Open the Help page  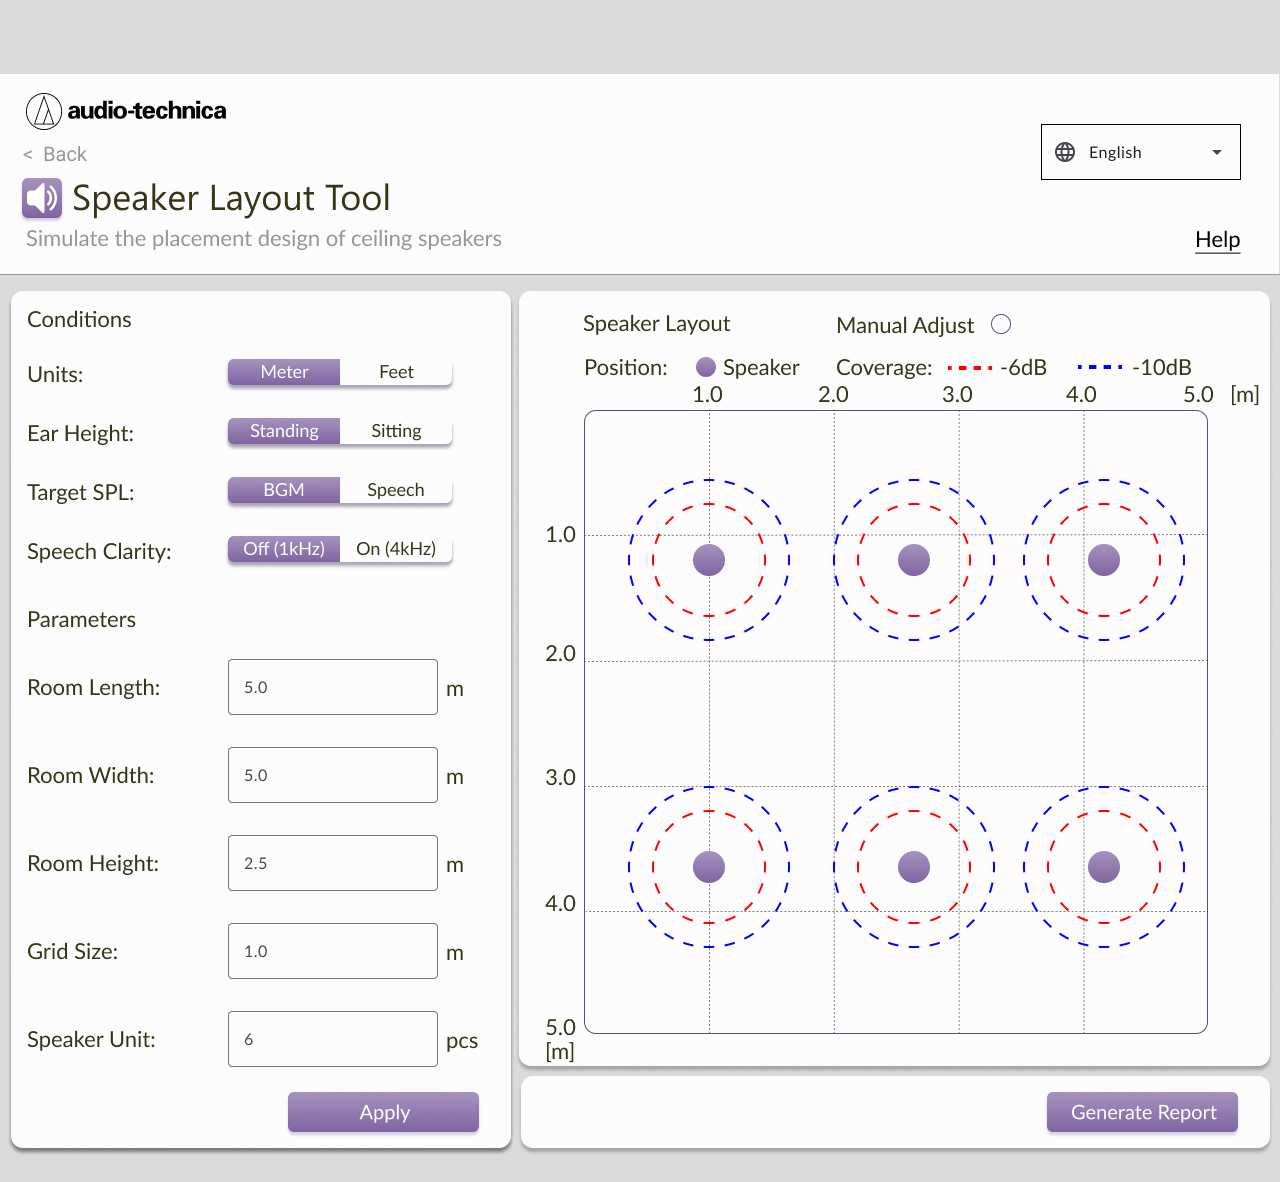click(1217, 240)
